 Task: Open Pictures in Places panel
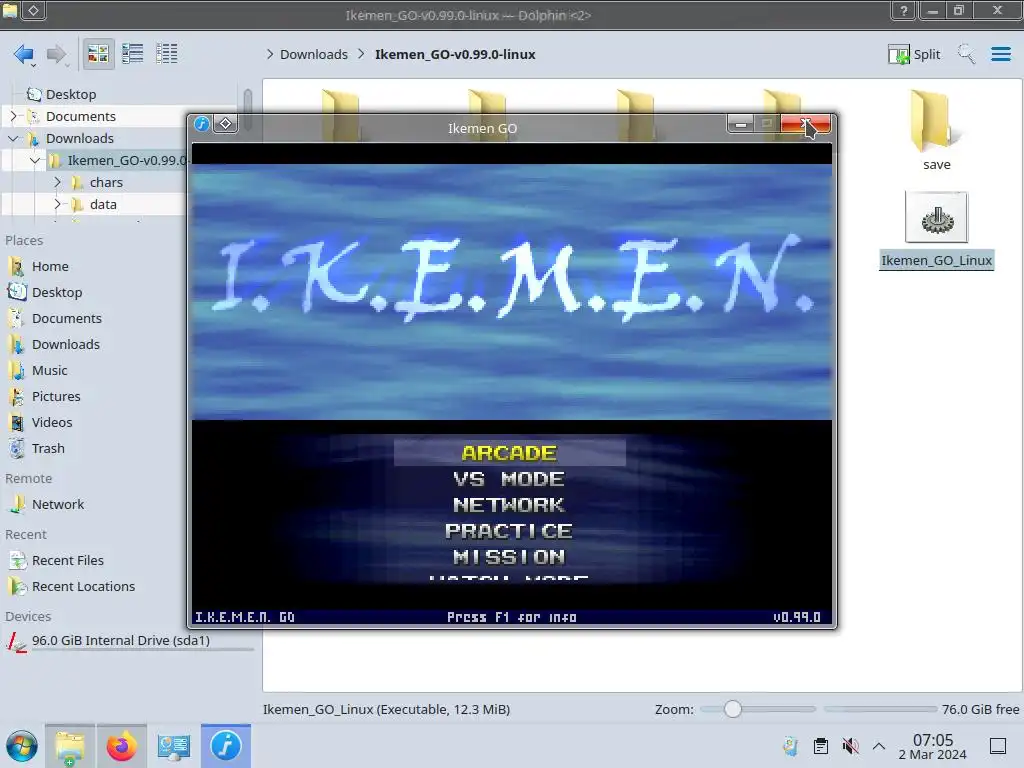[56, 396]
